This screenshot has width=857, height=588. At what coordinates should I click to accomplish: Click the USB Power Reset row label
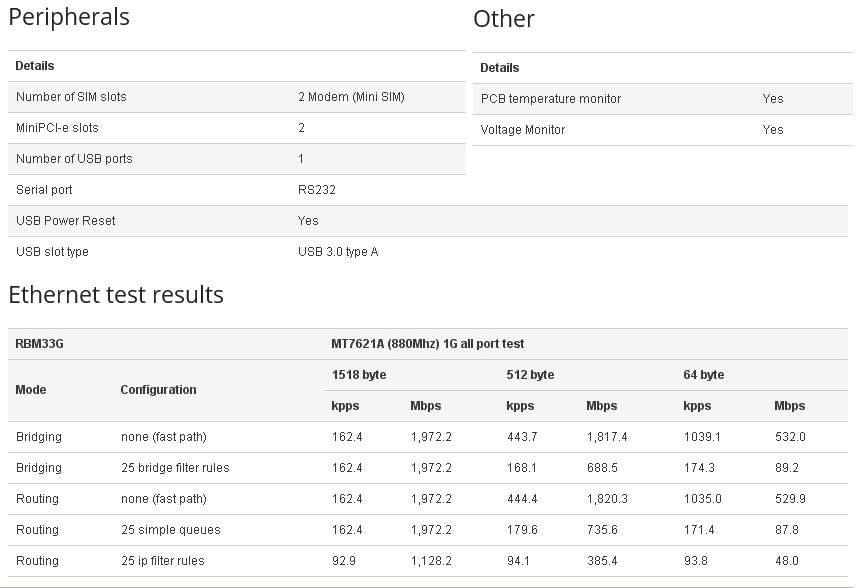[66, 221]
